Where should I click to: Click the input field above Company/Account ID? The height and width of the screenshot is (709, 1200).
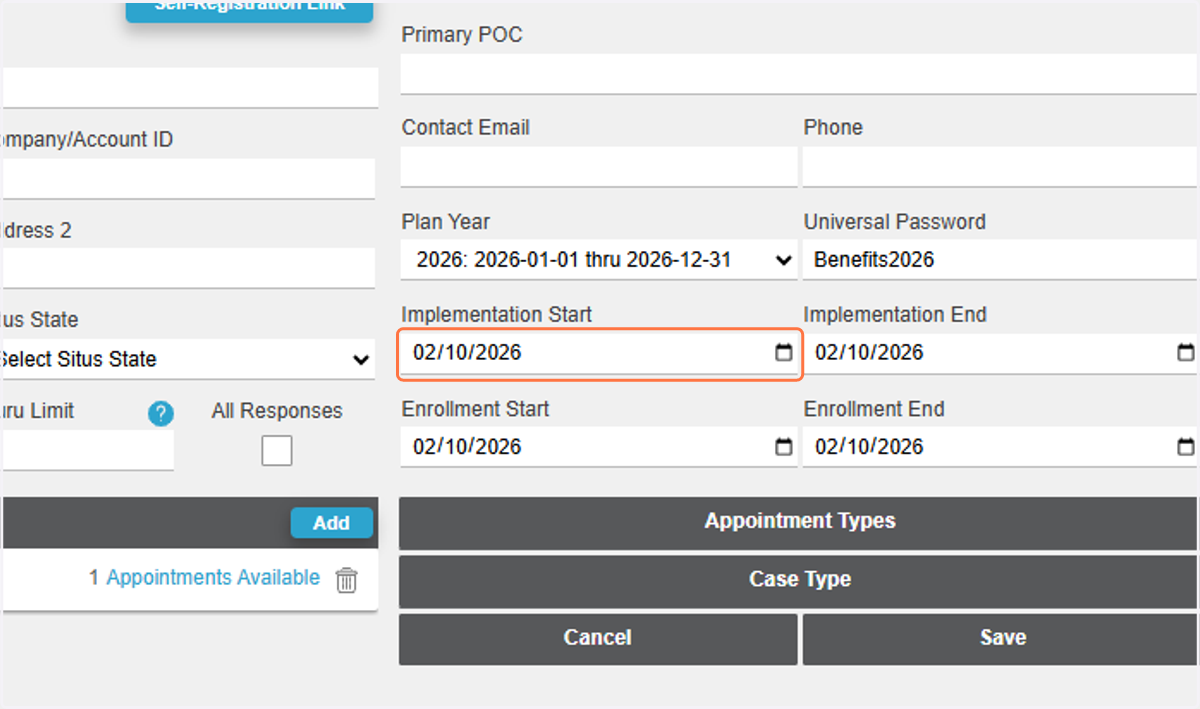(x=189, y=88)
